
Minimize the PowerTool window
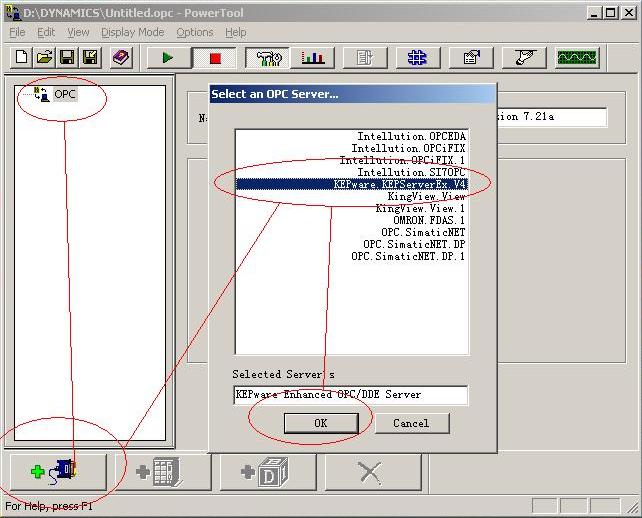(594, 13)
